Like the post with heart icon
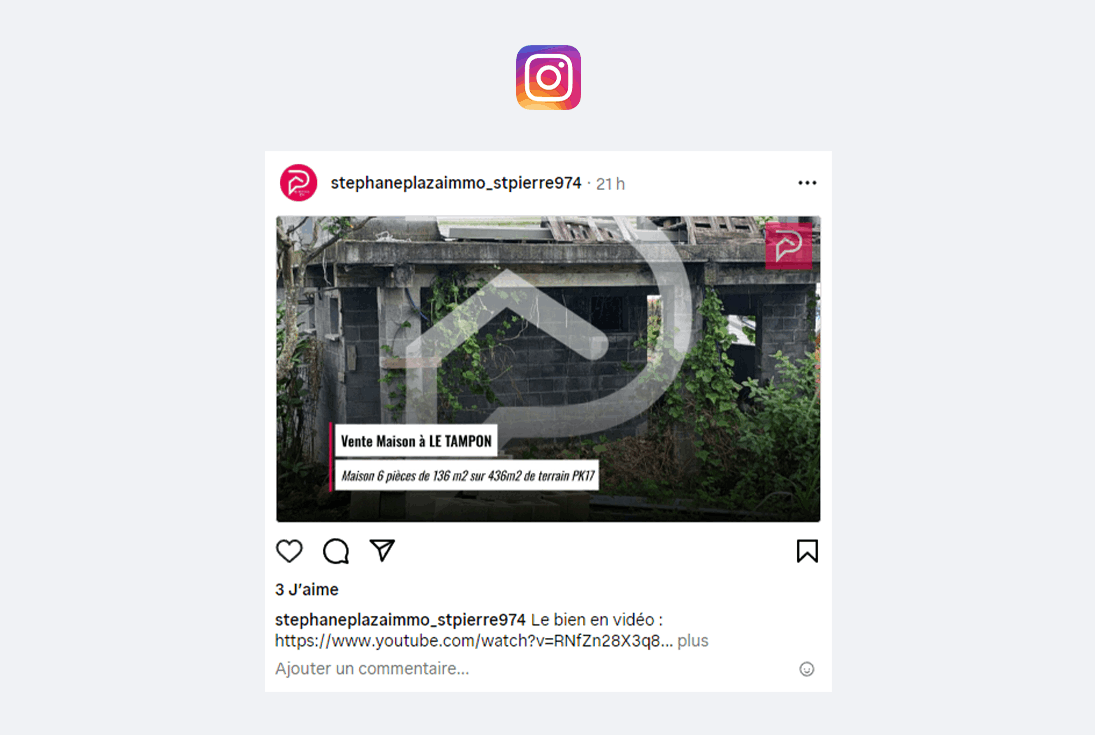This screenshot has height=735, width=1095. coord(289,551)
